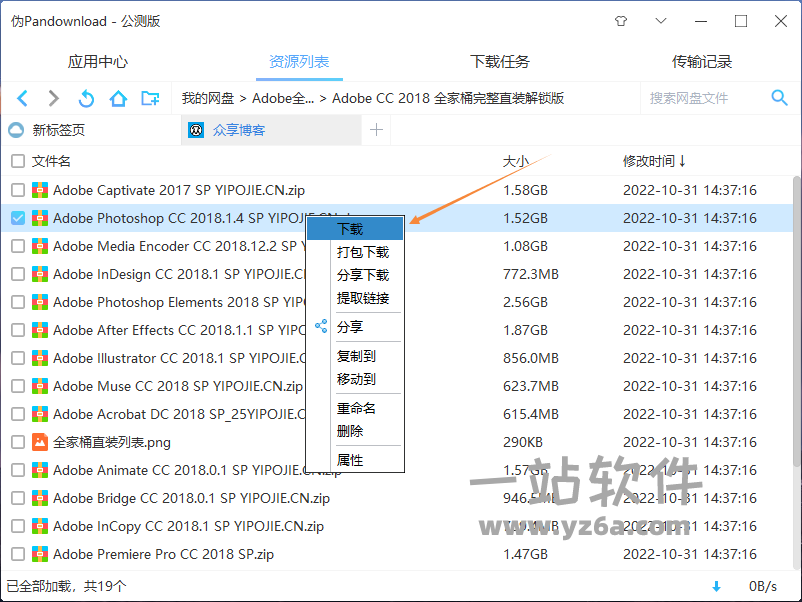Click the download speed arrow icon
Screen dimensions: 802x602
tap(717, 586)
